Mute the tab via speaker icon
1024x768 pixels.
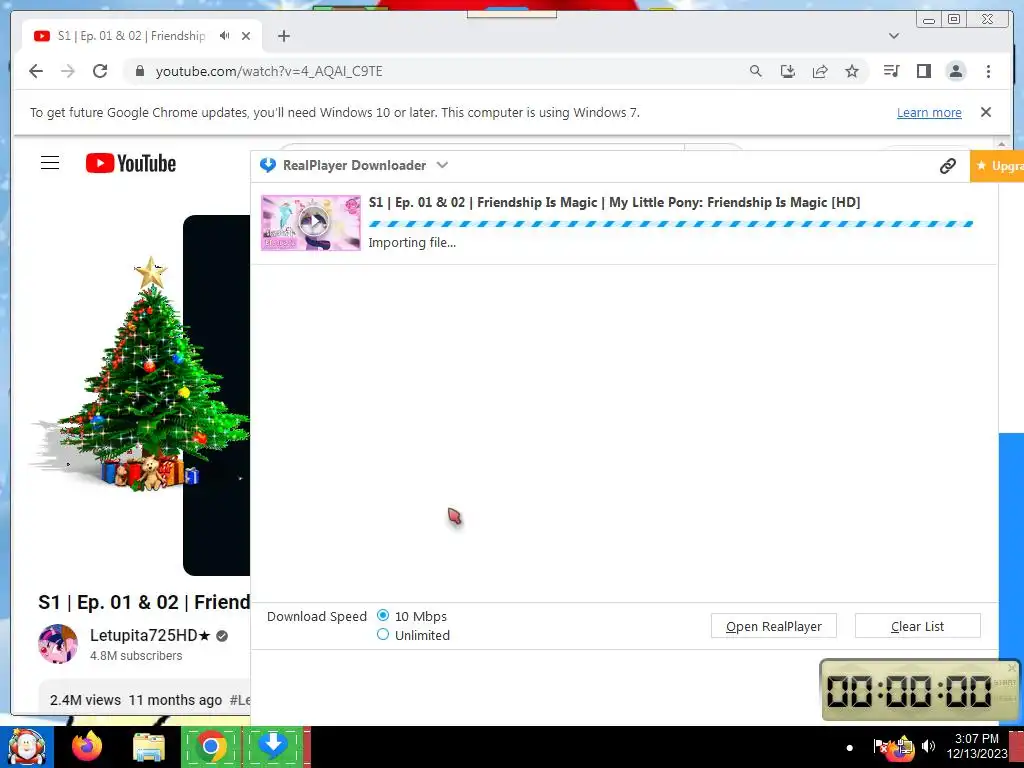point(225,36)
